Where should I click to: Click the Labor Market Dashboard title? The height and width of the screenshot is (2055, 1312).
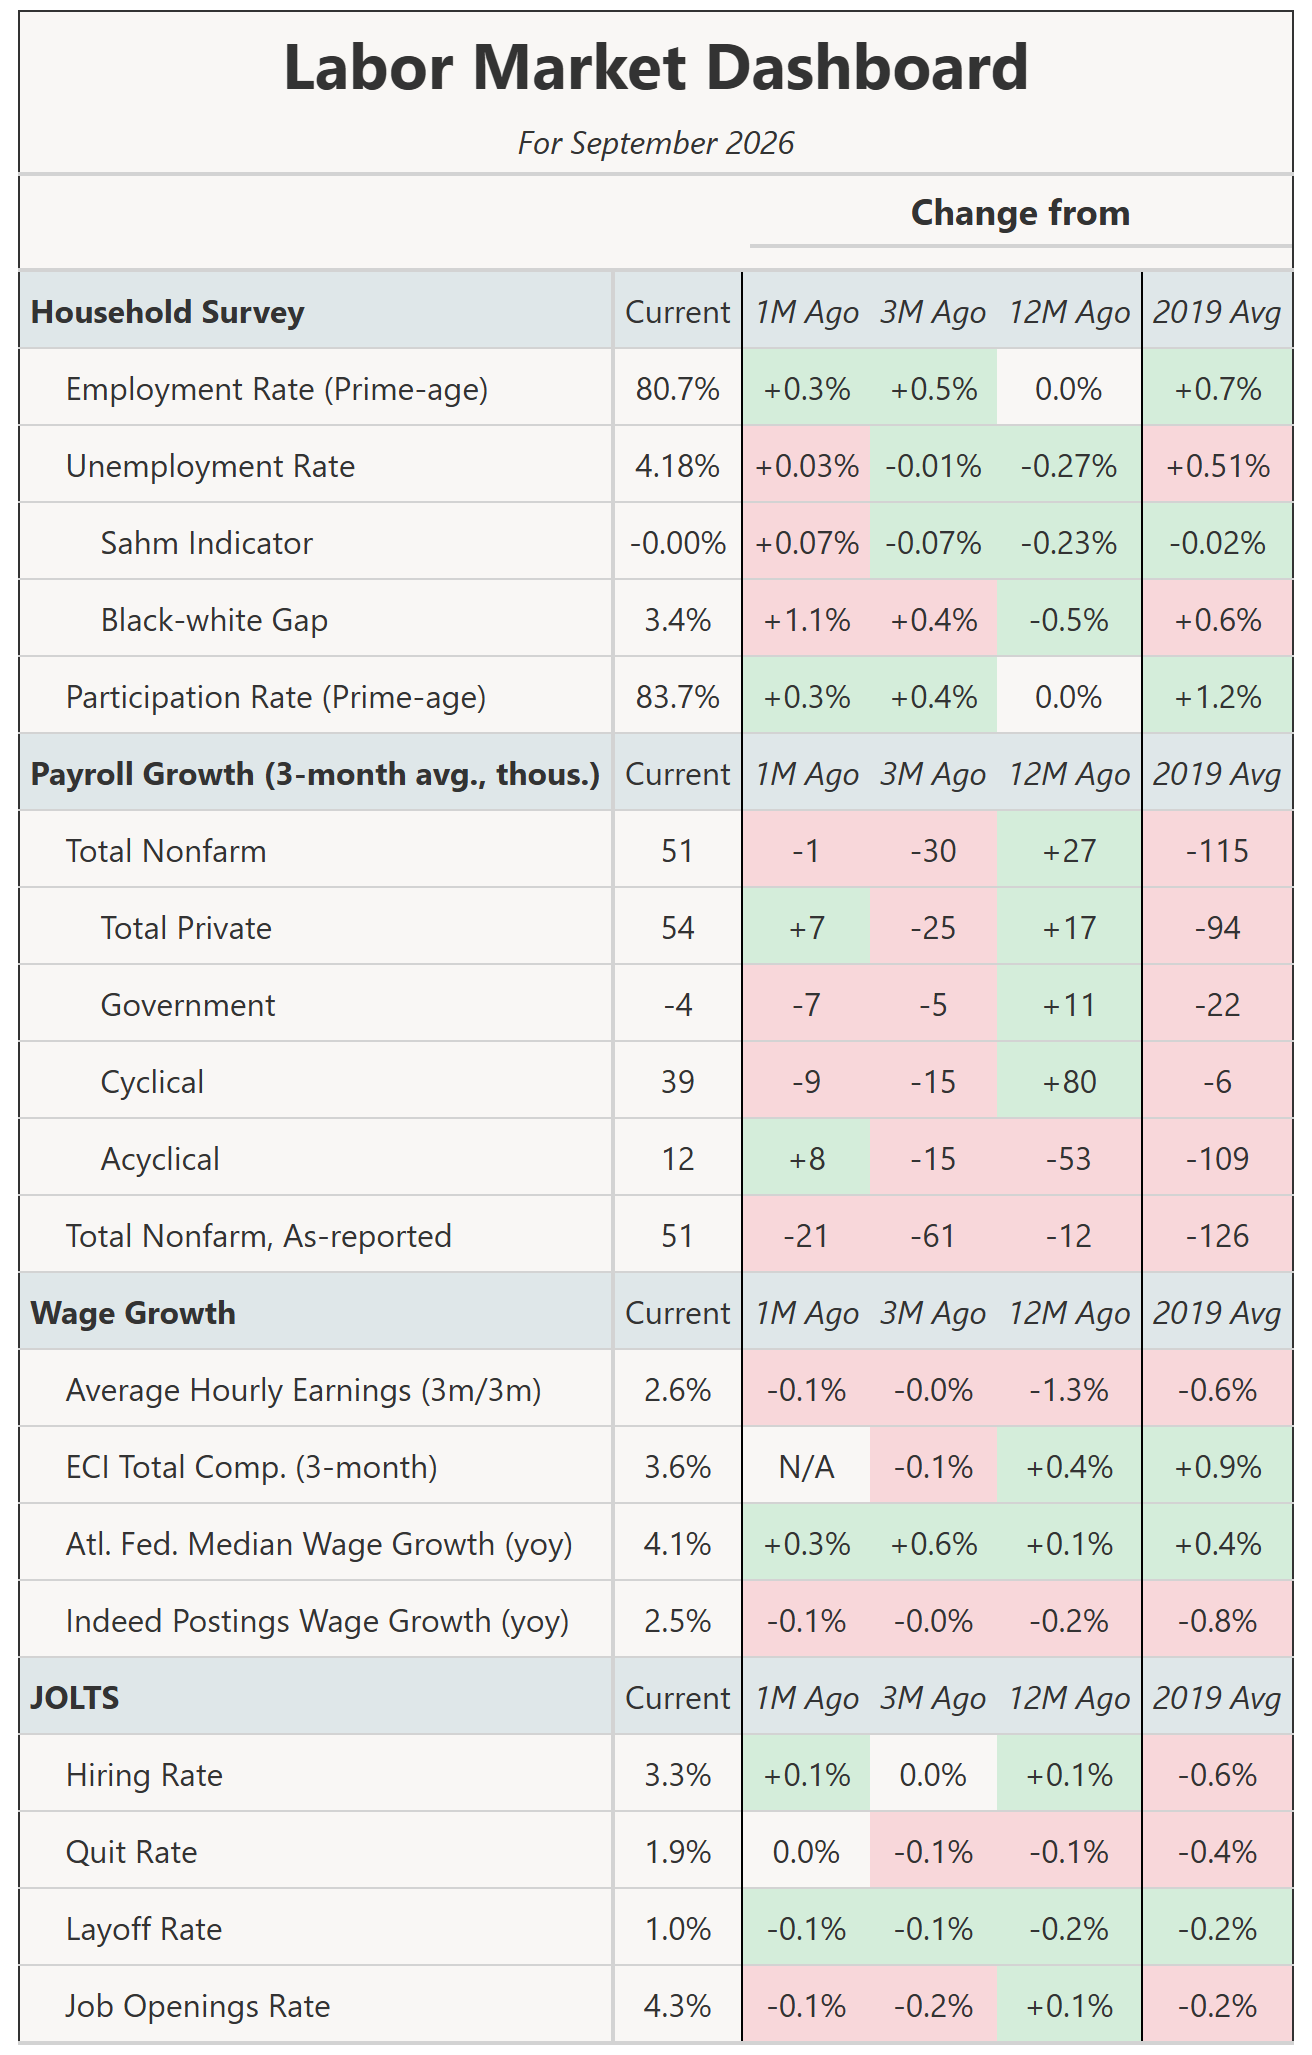pos(656,67)
